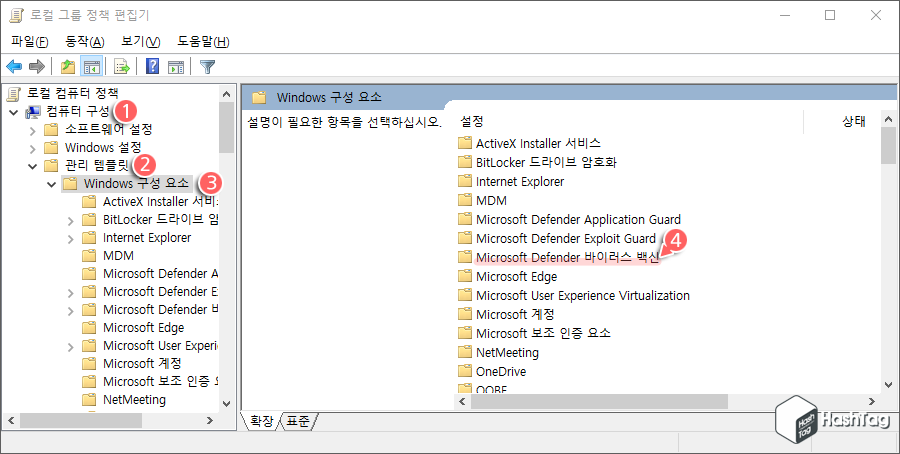This screenshot has width=900, height=454.
Task: Click Microsoft Edge in the settings list
Action: (517, 277)
